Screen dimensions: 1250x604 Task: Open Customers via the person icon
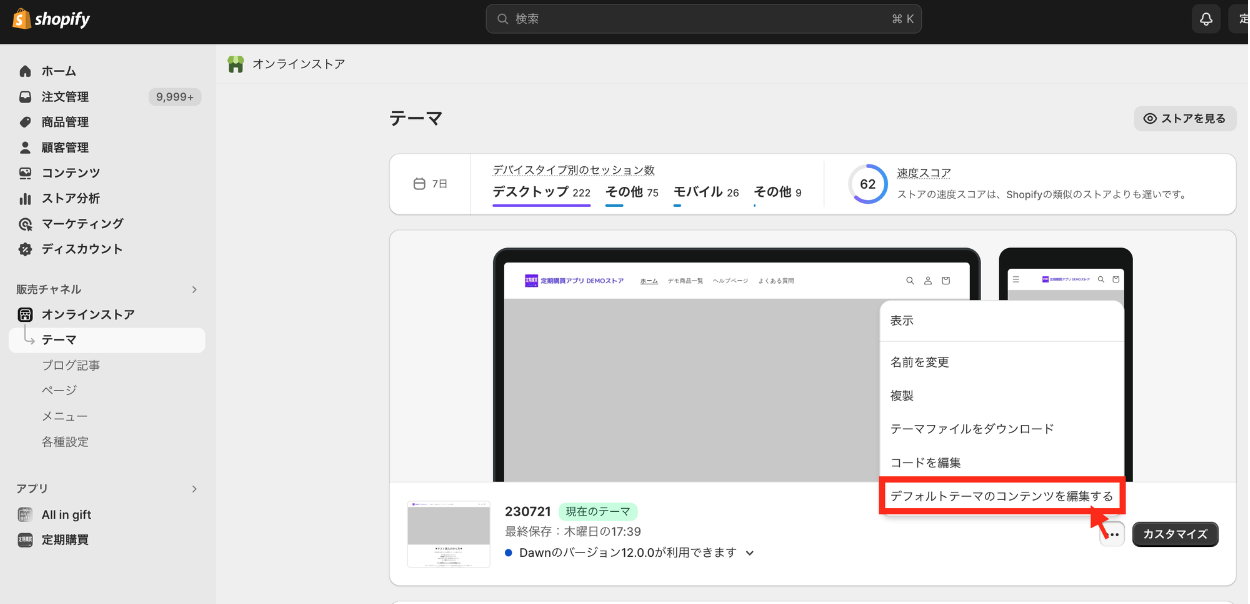coord(25,148)
